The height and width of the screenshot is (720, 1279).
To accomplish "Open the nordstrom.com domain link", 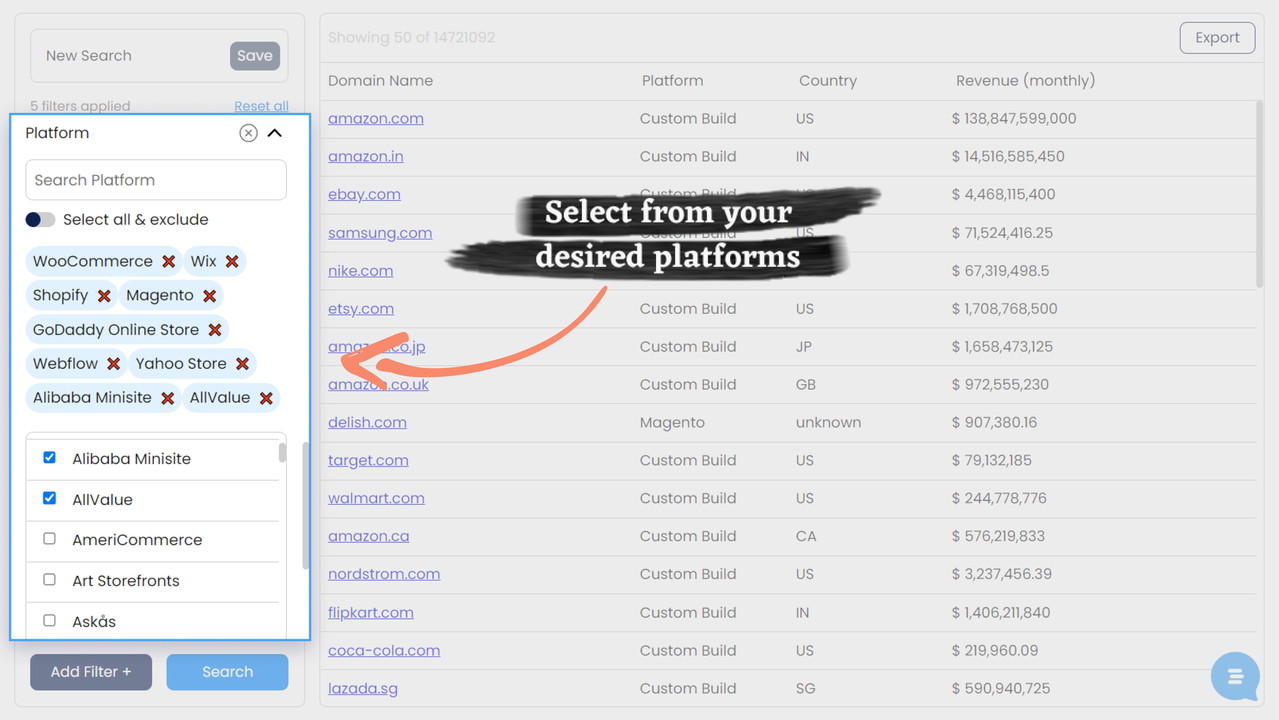I will pos(384,574).
